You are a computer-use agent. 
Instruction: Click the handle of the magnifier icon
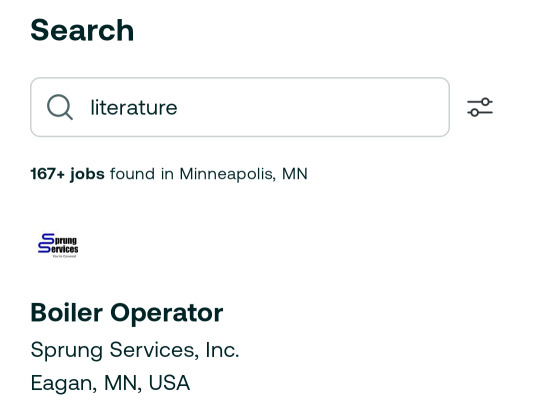pyautogui.click(x=69, y=116)
